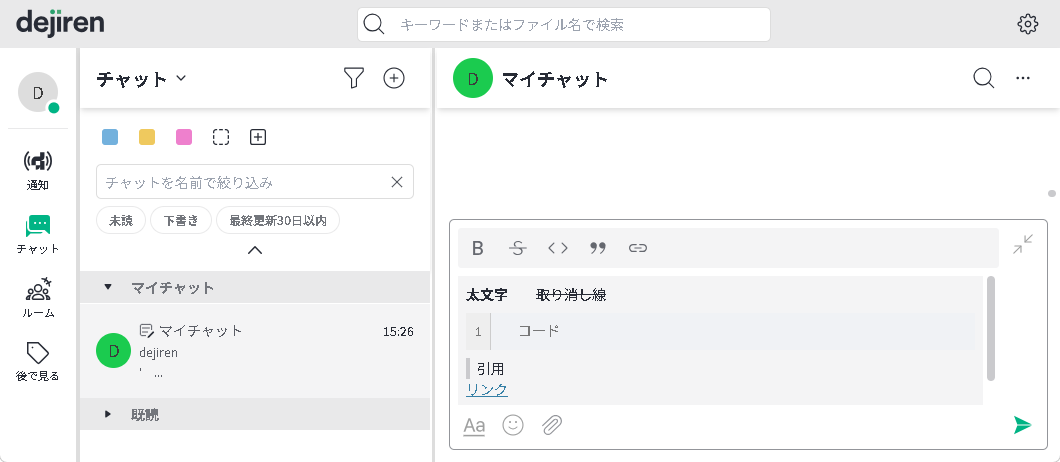The image size is (1060, 462).
Task: Click the paperclip attach file icon
Action: click(x=552, y=425)
